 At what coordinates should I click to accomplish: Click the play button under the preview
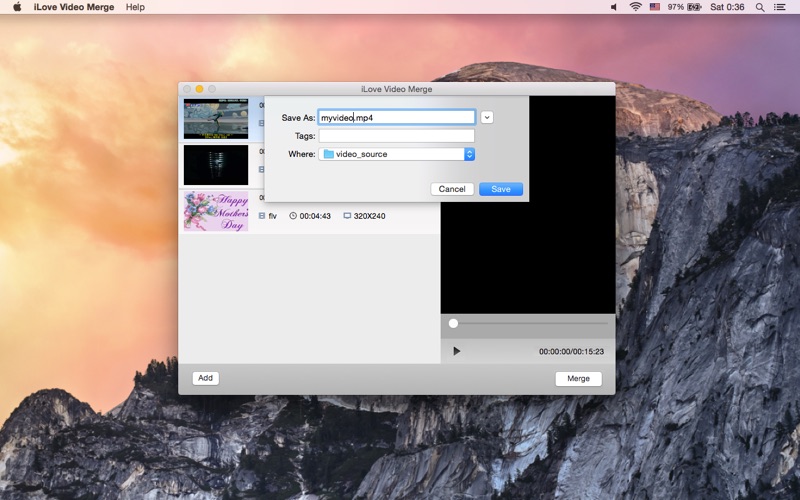pyautogui.click(x=457, y=351)
